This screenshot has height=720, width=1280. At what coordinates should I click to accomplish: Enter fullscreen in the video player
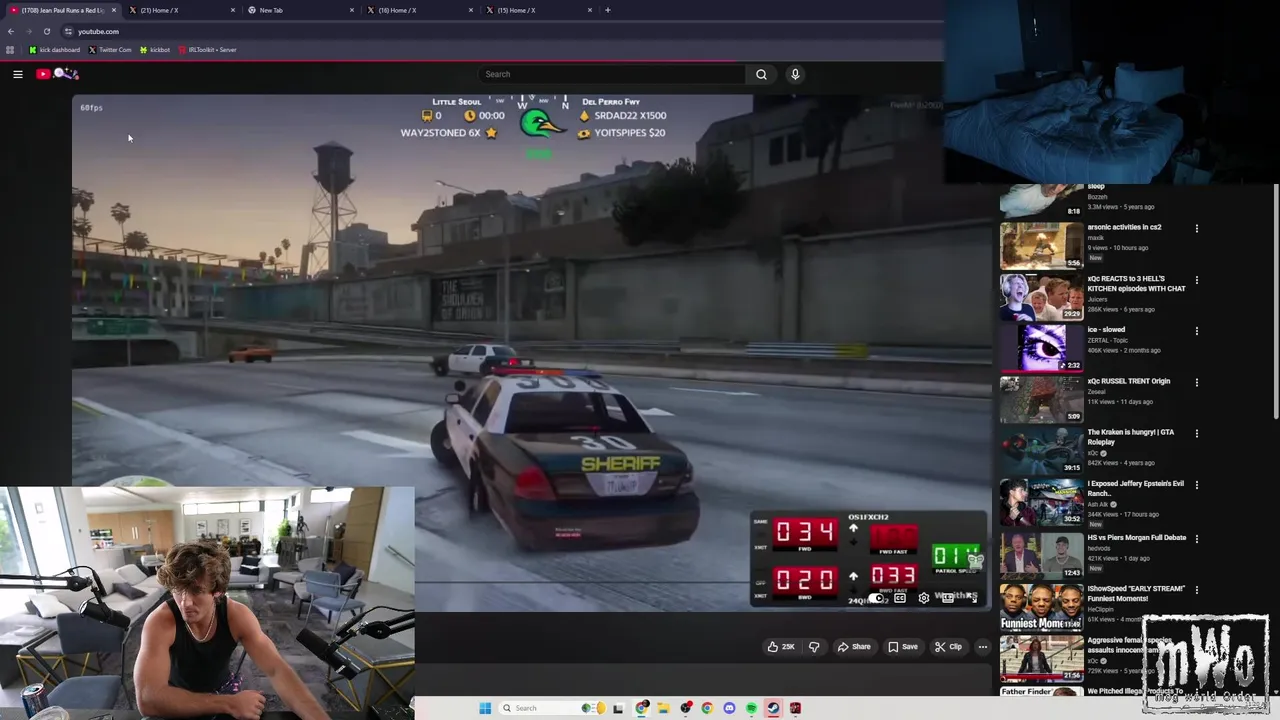974,598
